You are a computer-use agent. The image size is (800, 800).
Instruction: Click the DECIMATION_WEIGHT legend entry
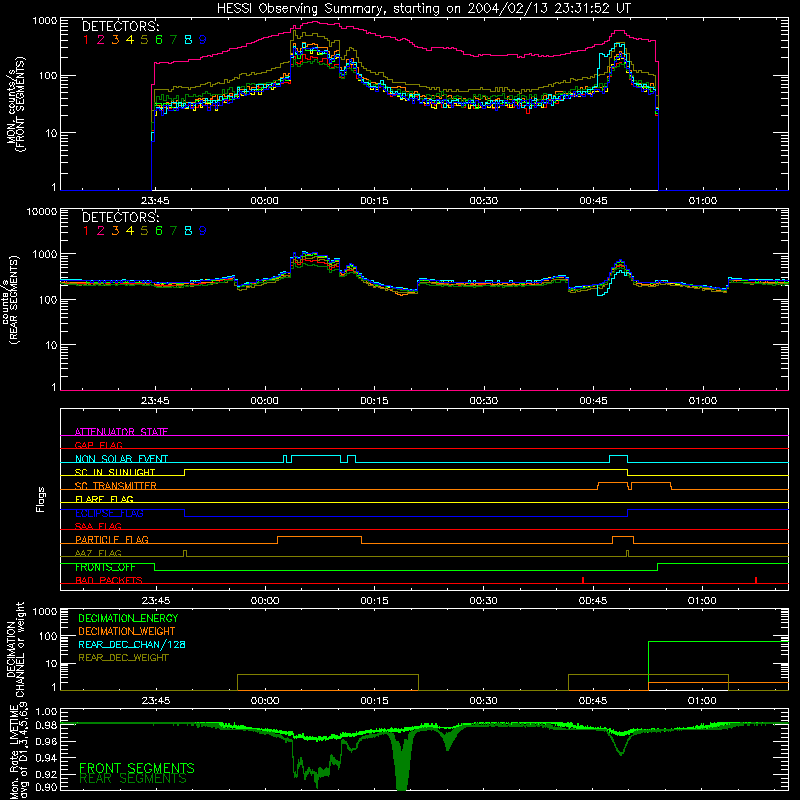[x=127, y=631]
